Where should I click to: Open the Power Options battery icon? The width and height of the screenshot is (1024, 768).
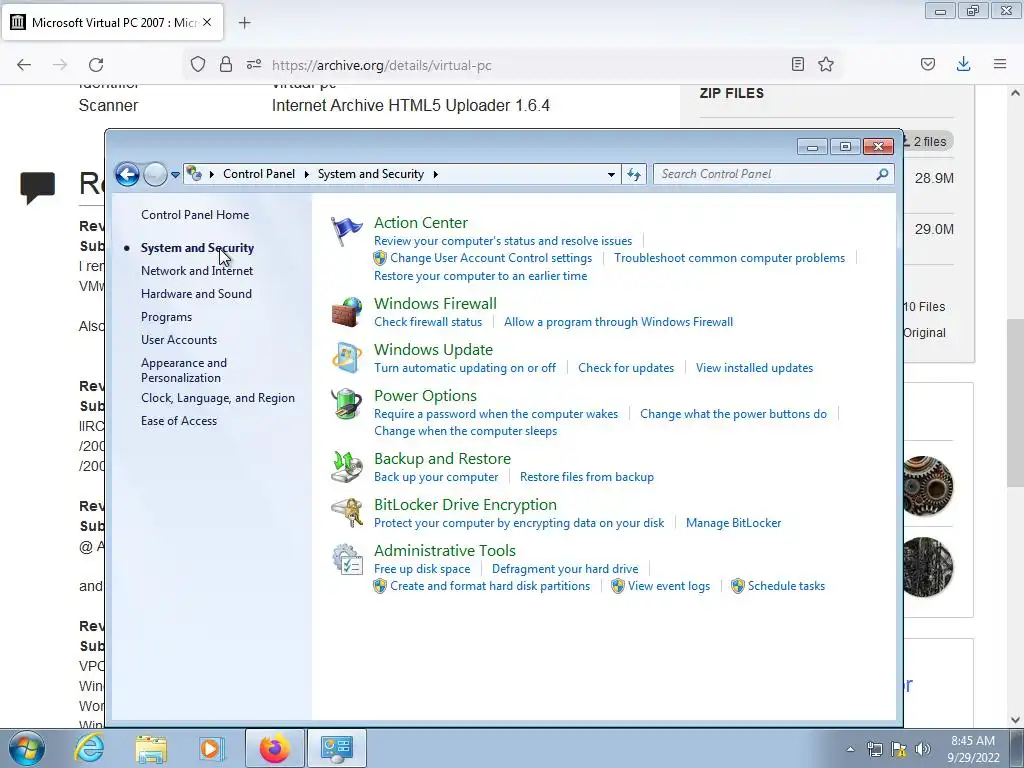click(346, 403)
